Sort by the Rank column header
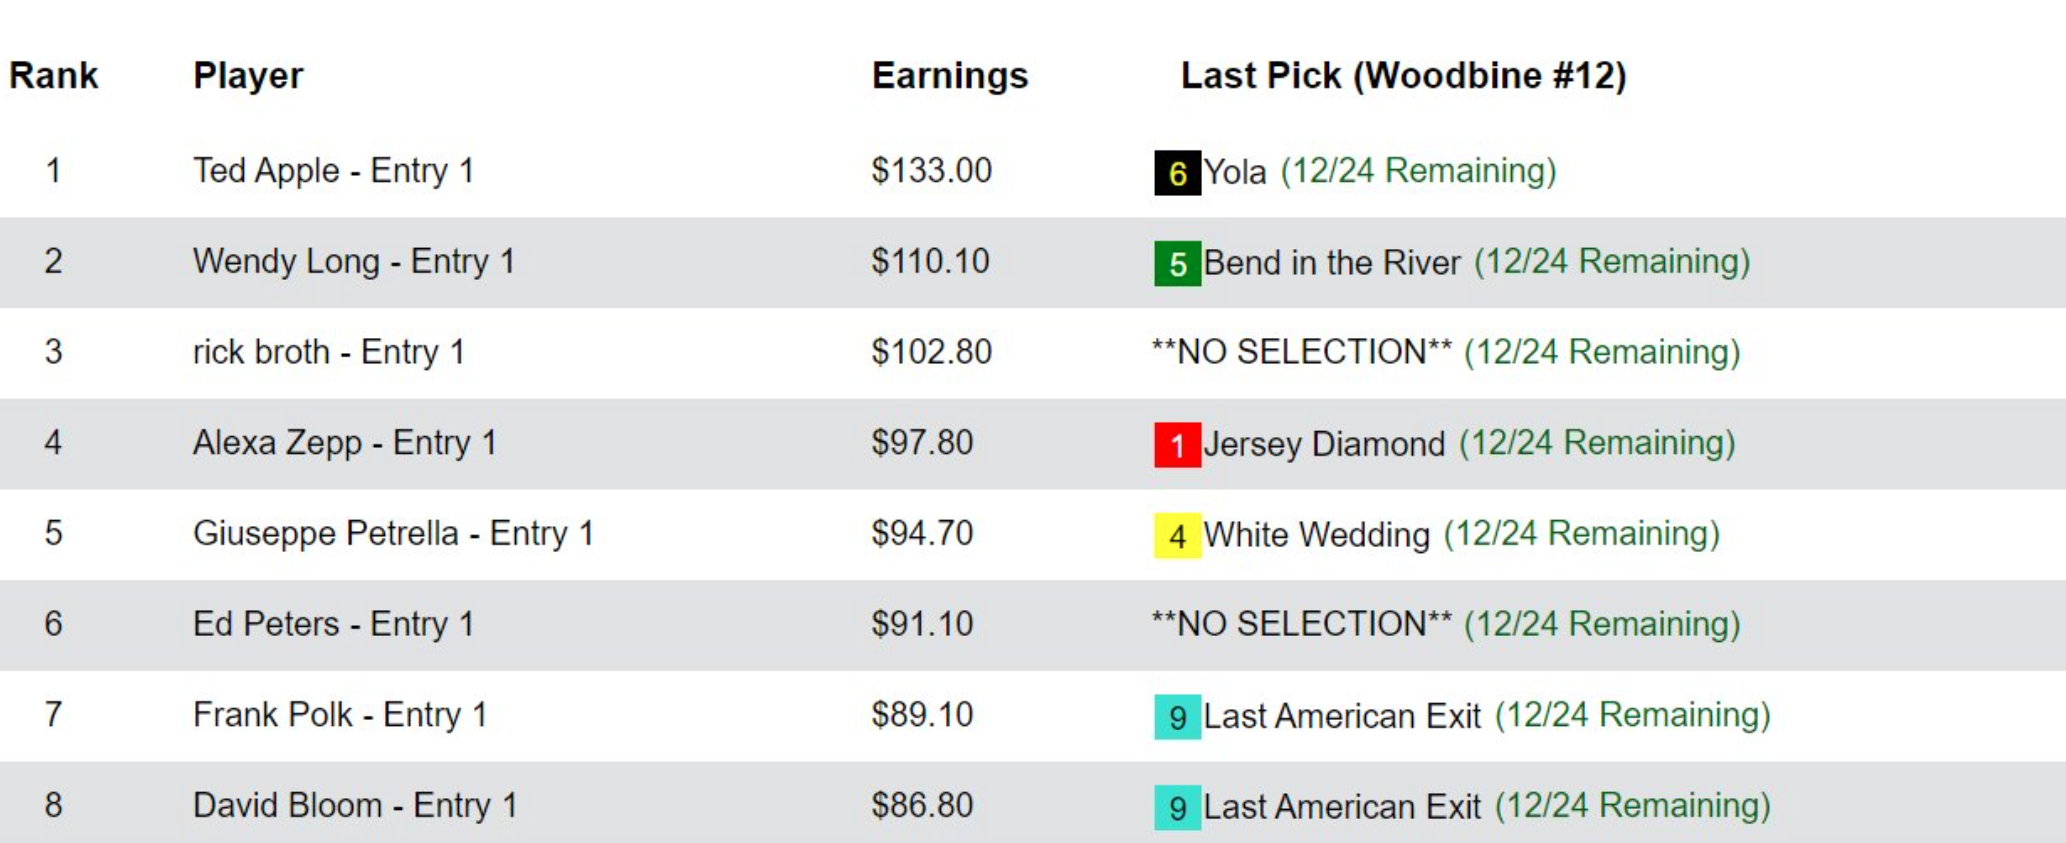This screenshot has height=843, width=2066. pyautogui.click(x=53, y=76)
